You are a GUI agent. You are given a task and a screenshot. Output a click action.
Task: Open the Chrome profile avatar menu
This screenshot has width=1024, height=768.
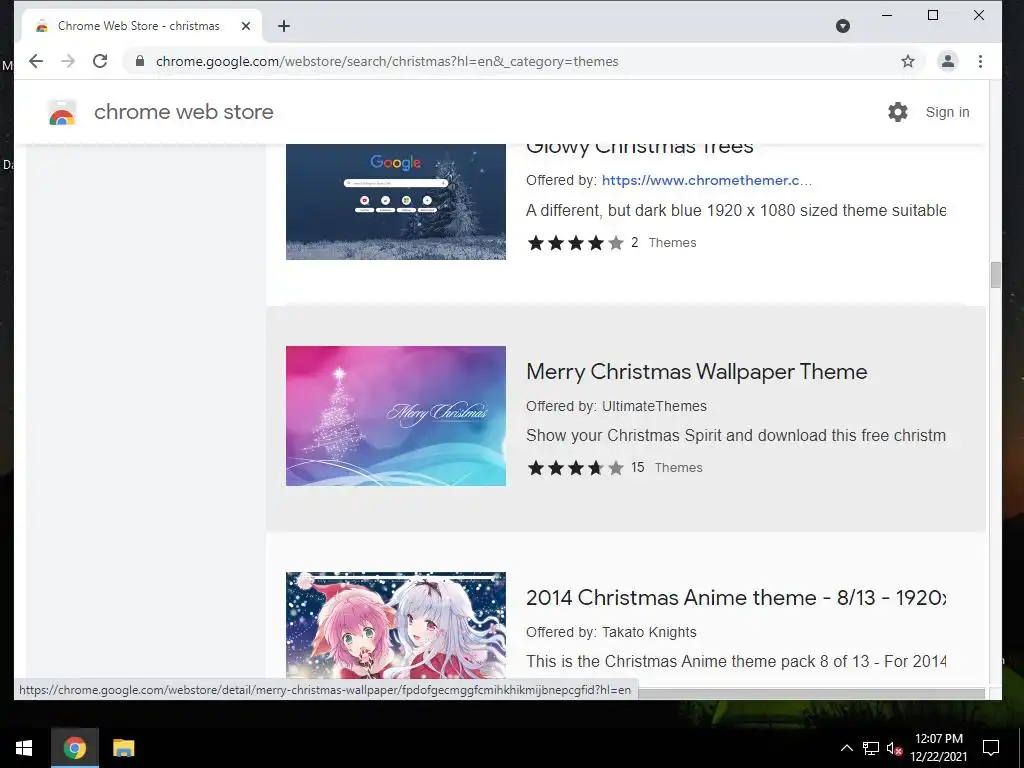948,61
